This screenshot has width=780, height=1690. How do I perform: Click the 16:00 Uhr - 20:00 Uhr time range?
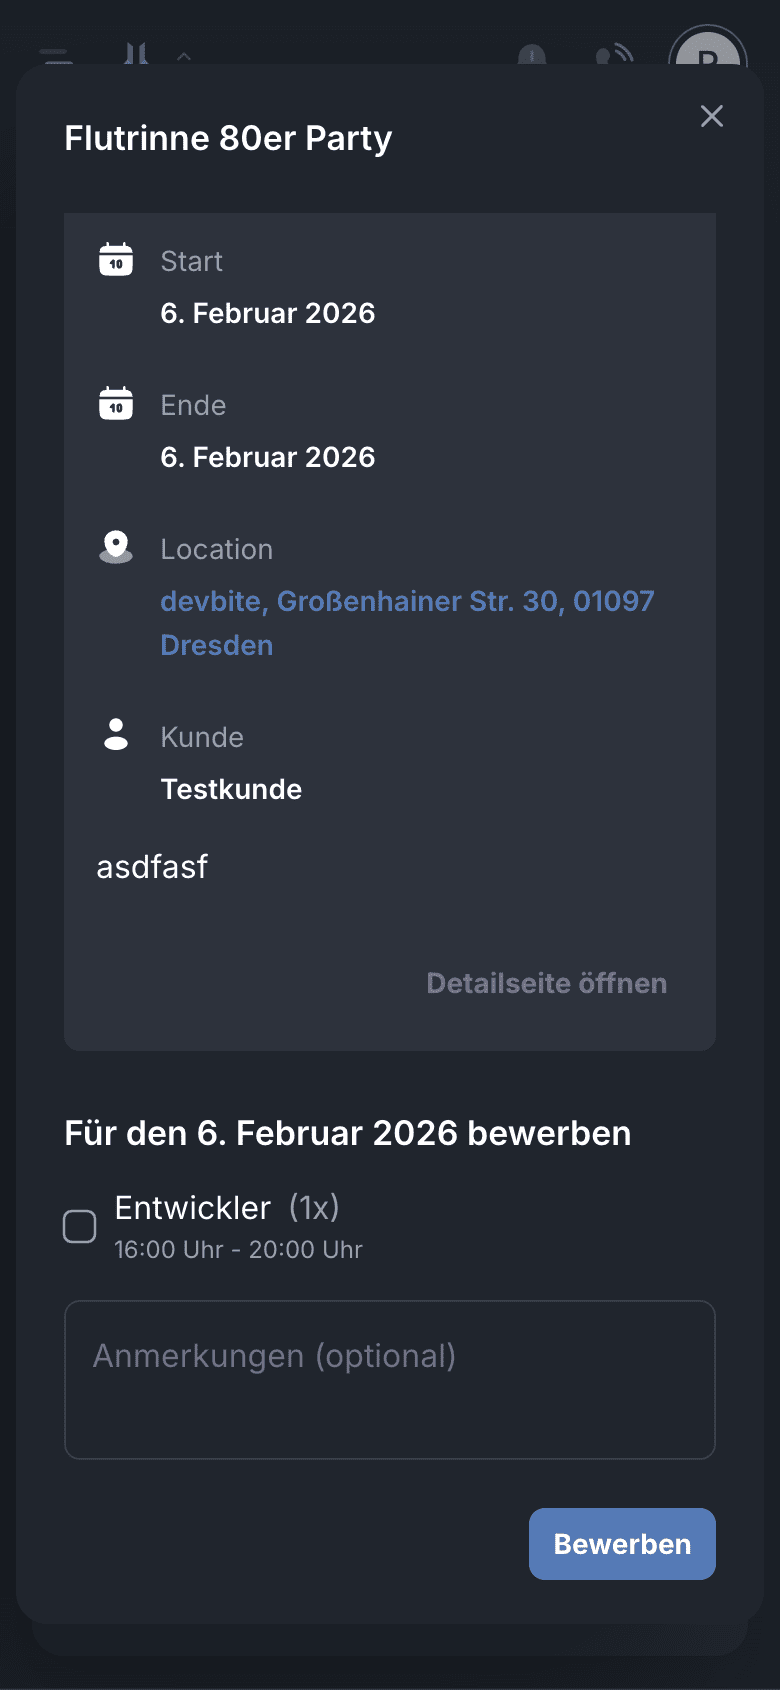[238, 1250]
